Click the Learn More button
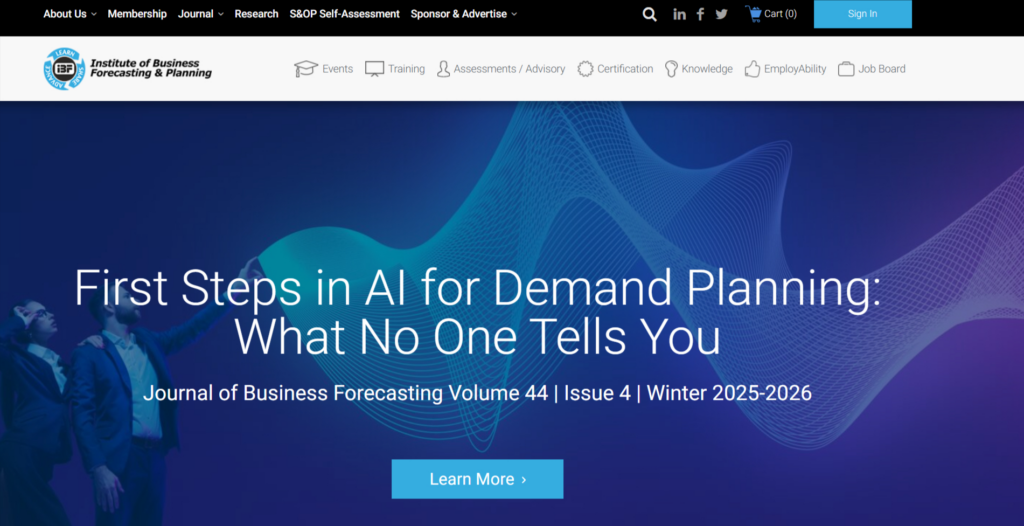This screenshot has width=1024, height=526. coord(477,479)
